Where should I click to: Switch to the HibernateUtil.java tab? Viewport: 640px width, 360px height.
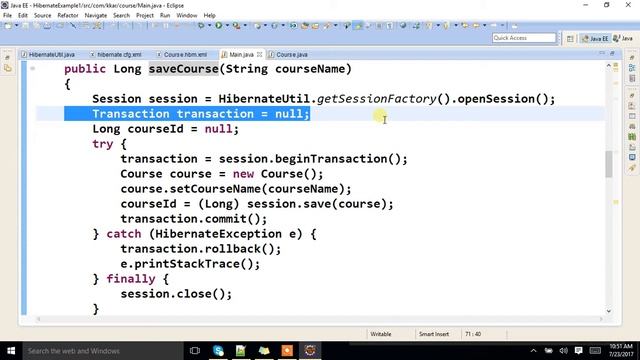pos(48,54)
